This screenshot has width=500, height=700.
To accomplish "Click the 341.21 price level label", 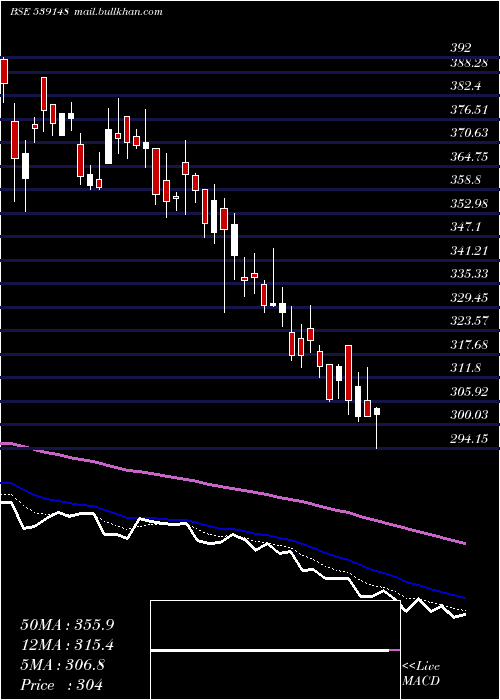I will click(x=469, y=250).
